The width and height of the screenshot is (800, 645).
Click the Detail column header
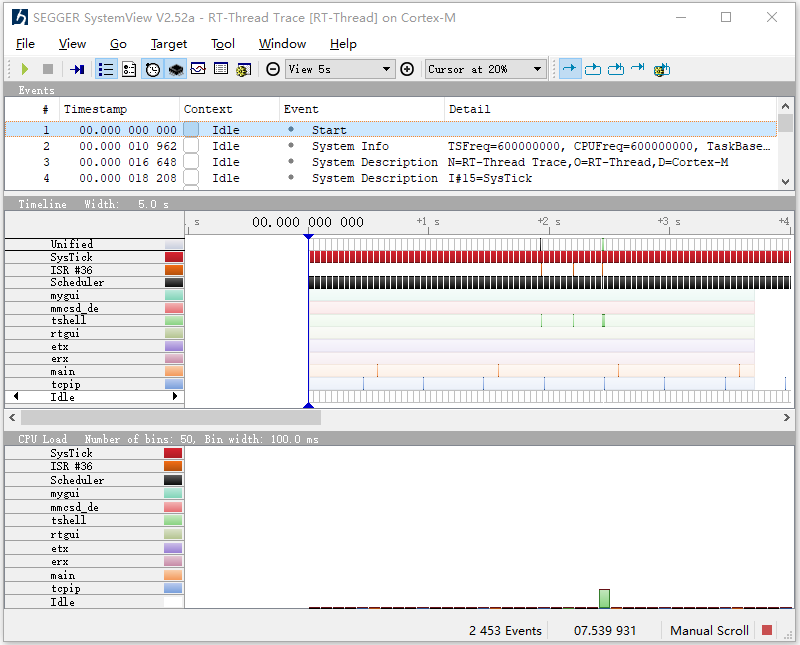pos(469,109)
